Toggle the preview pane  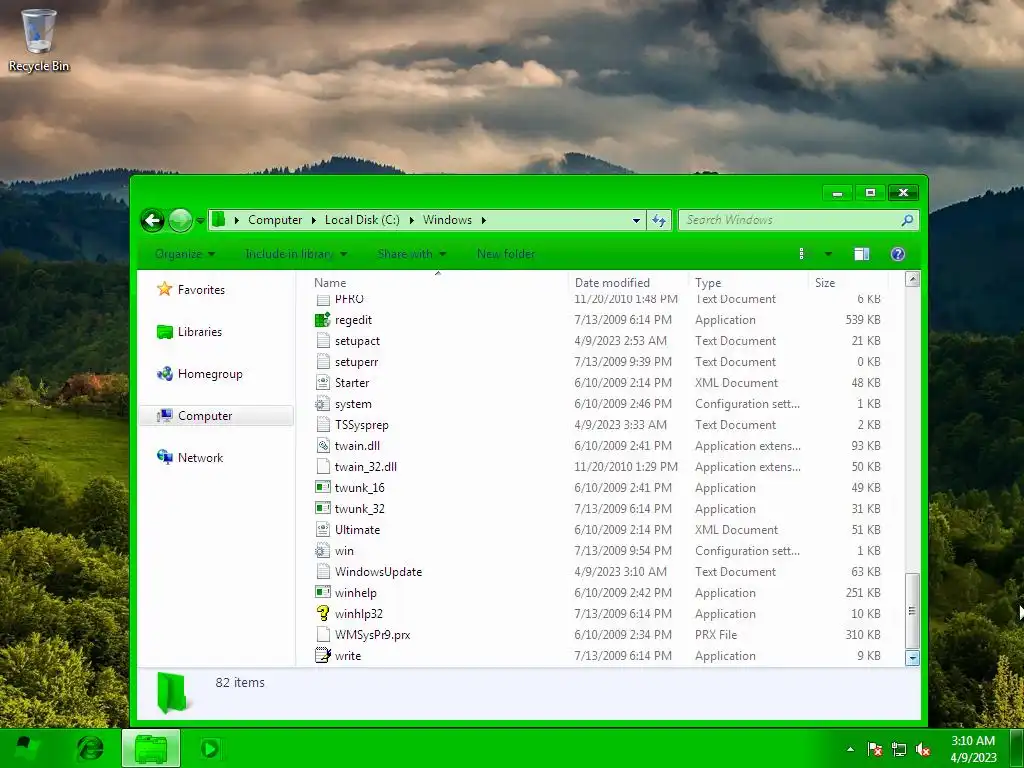(862, 254)
